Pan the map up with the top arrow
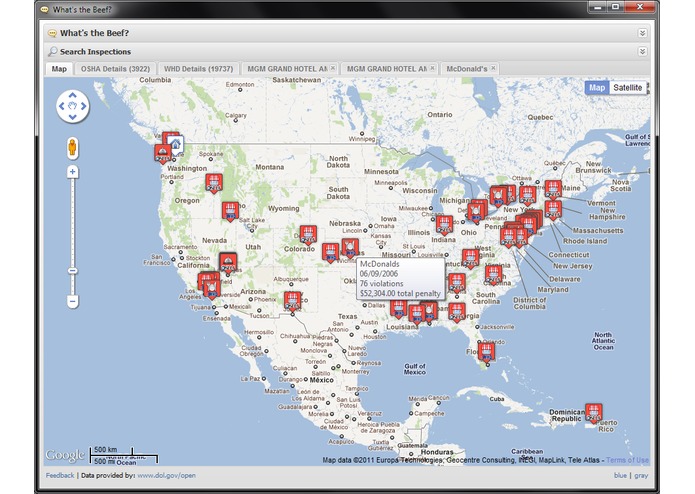 click(73, 95)
